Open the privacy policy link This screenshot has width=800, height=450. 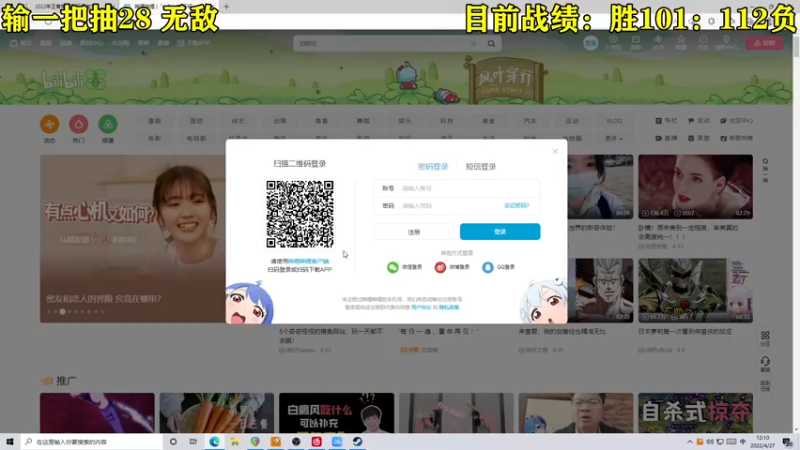click(x=449, y=307)
